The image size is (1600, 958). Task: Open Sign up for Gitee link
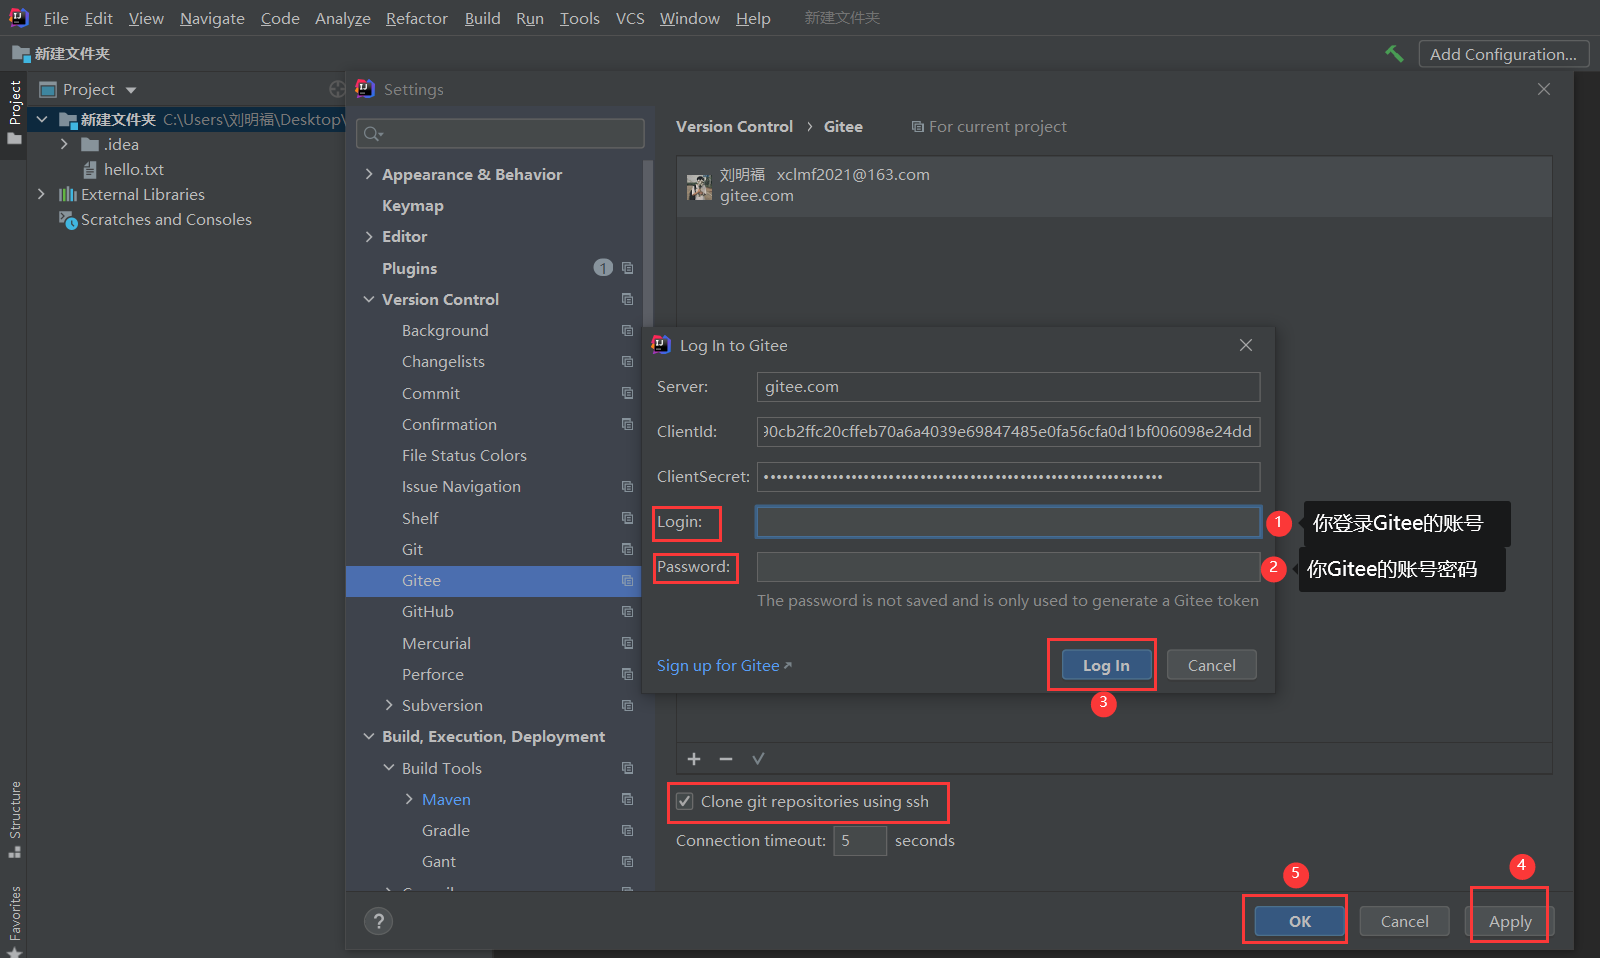(x=724, y=666)
